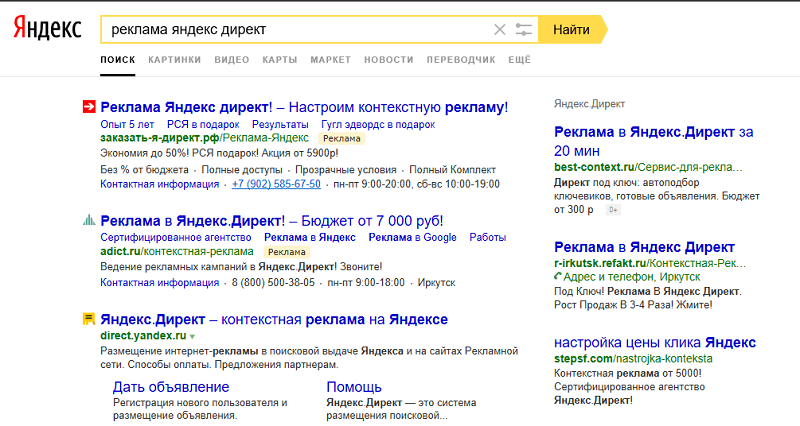Click Работы sitelink

[x=488, y=237]
